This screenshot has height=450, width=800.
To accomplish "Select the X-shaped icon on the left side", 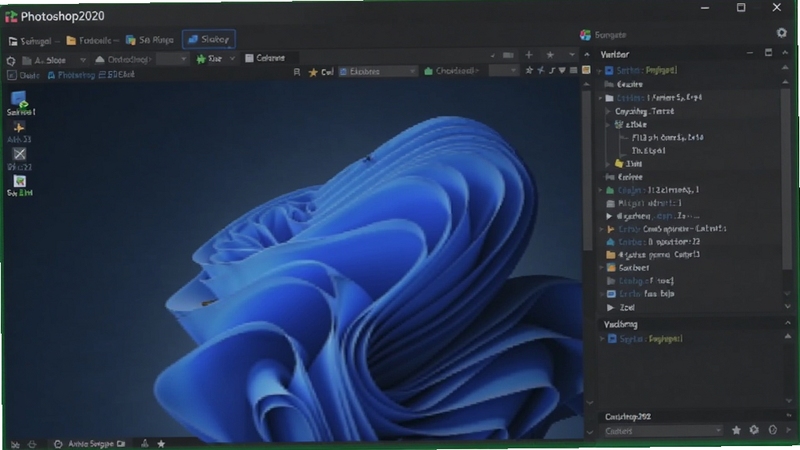I will click(x=19, y=154).
